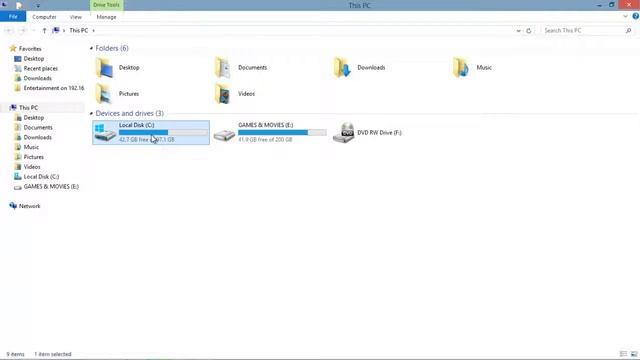640x360 pixels.
Task: Switch to large icons view in status bar
Action: [634, 354]
